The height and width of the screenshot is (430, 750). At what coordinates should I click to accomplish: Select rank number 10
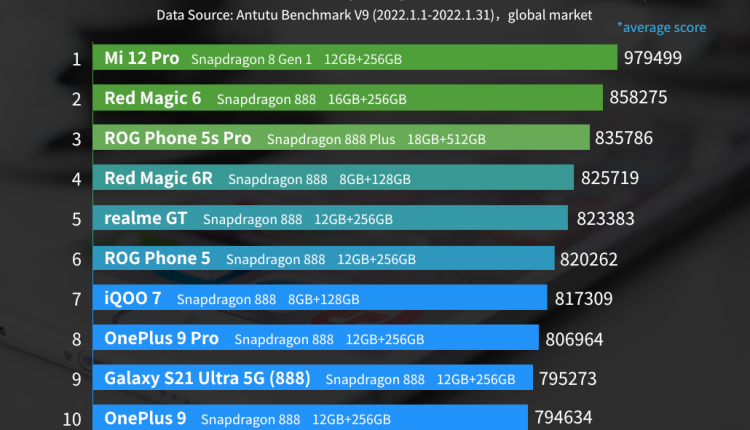click(72, 418)
